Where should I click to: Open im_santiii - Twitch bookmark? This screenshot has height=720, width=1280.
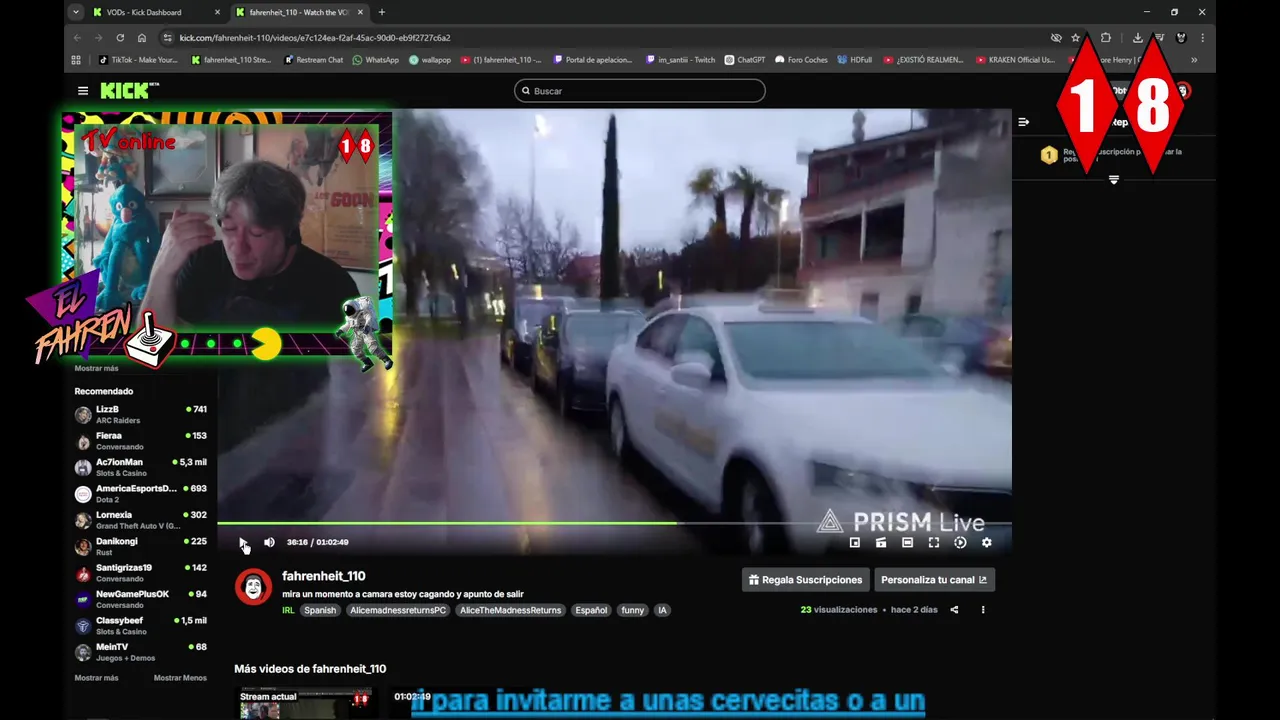tap(680, 60)
